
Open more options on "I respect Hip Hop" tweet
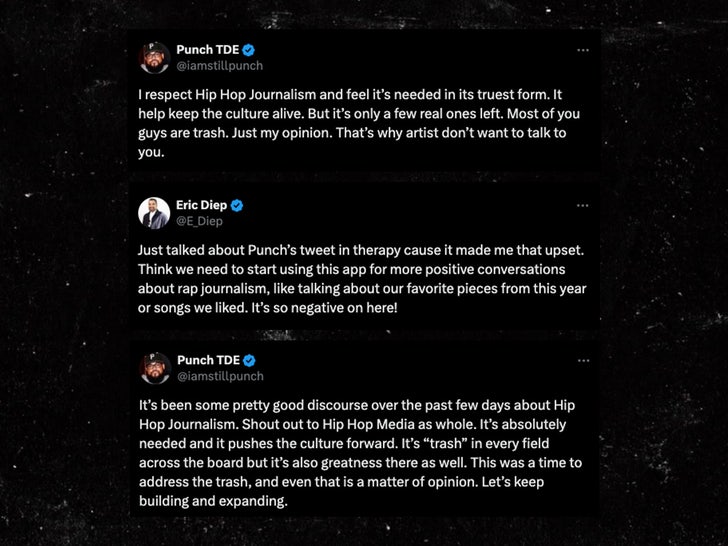(582, 49)
